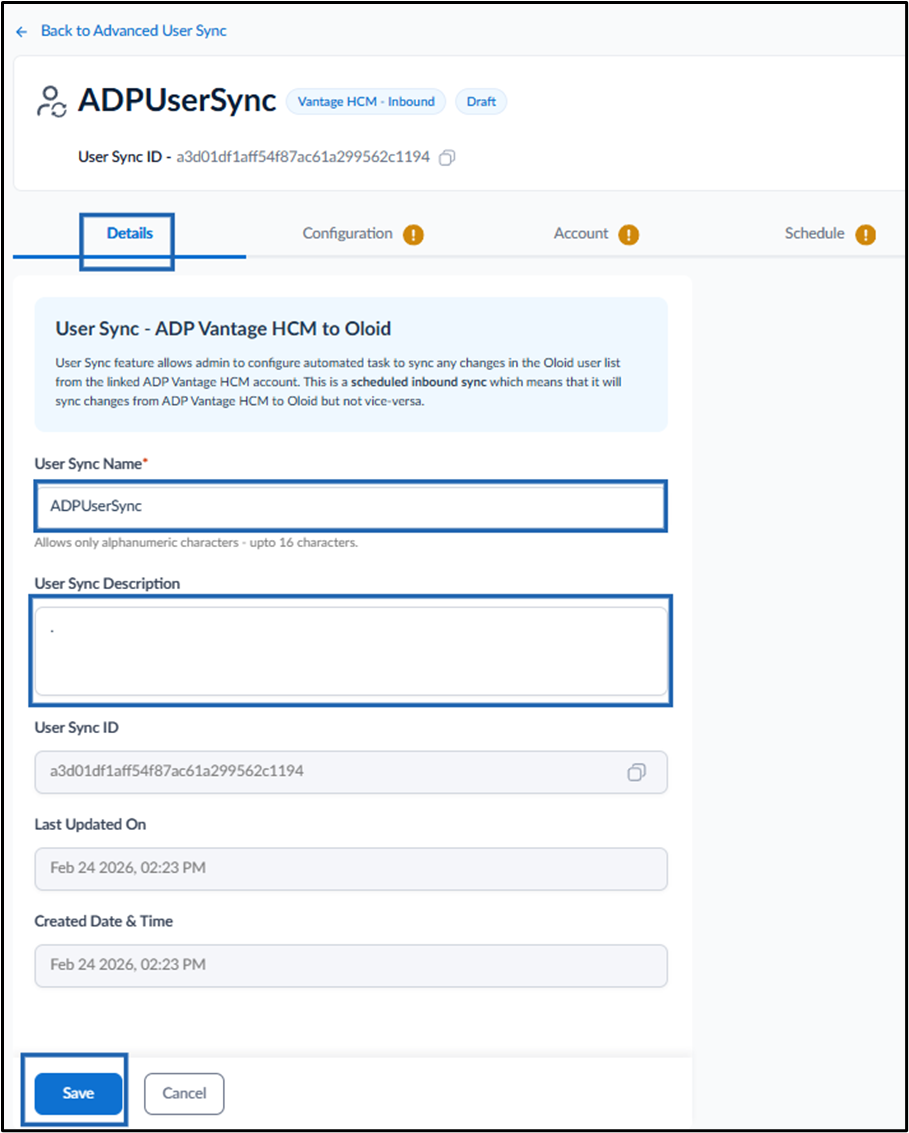The width and height of the screenshot is (909, 1133).
Task: Click the User Sync Description text area
Action: pyautogui.click(x=350, y=651)
